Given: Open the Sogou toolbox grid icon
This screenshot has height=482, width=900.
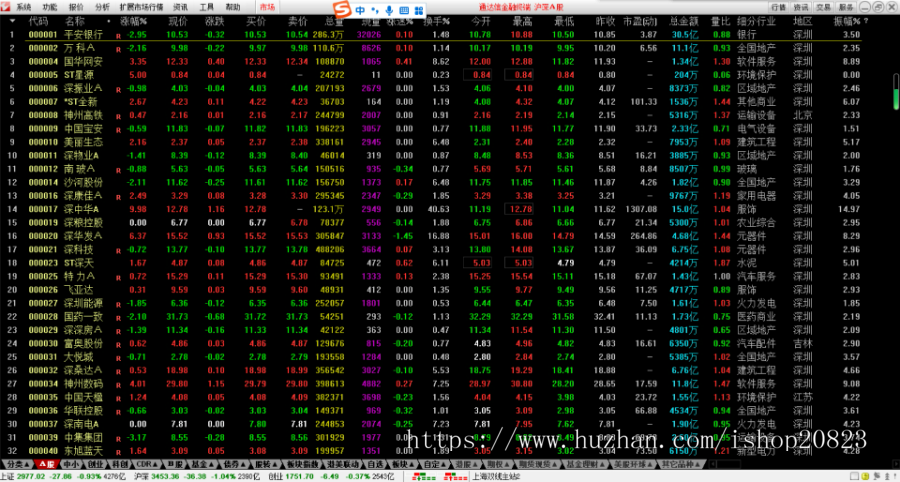Looking at the screenshot, I should pos(418,10).
